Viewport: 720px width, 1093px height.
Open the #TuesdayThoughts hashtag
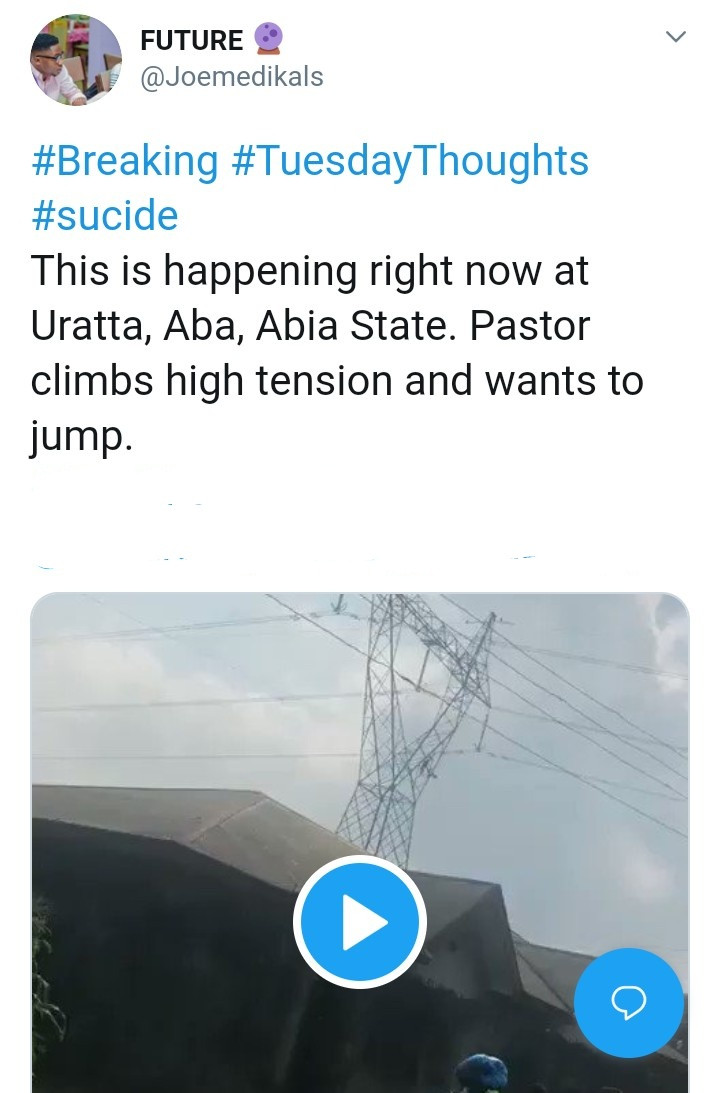(x=409, y=160)
